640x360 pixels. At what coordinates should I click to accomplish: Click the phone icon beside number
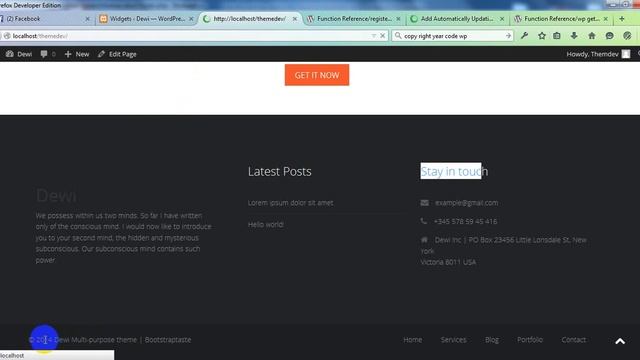coord(424,221)
